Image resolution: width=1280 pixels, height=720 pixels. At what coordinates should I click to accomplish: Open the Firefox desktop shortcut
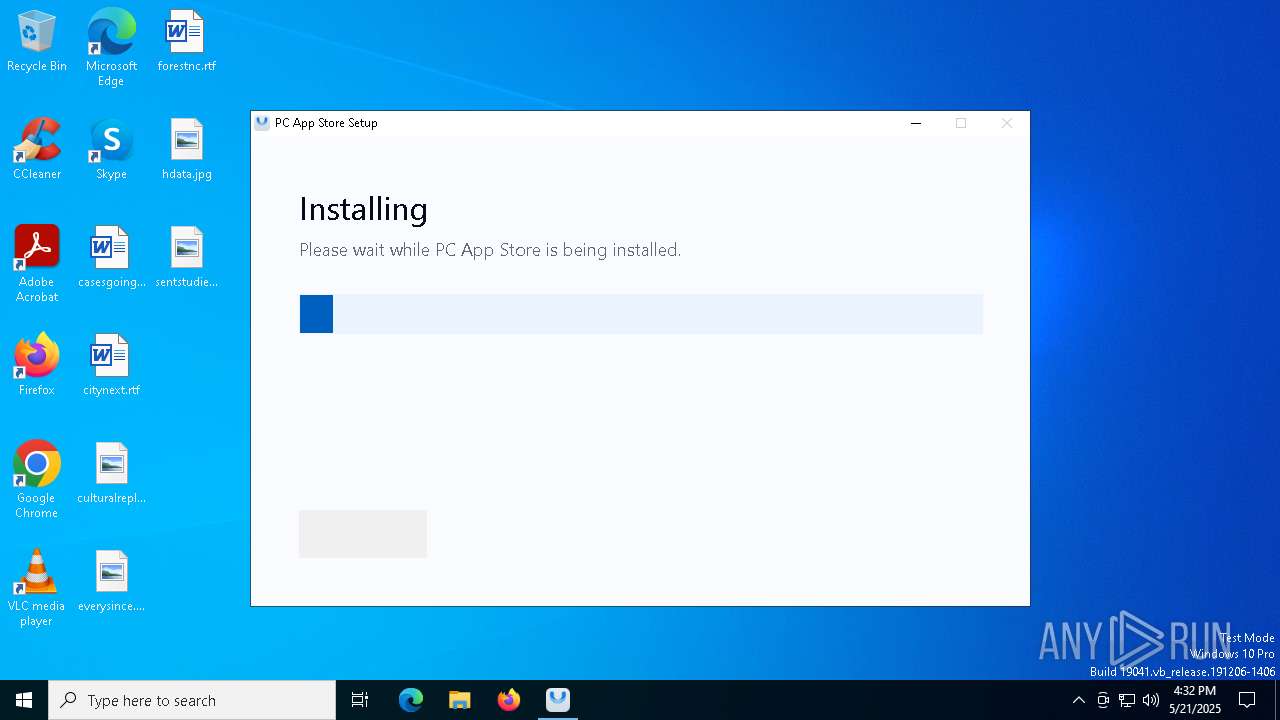[37, 365]
